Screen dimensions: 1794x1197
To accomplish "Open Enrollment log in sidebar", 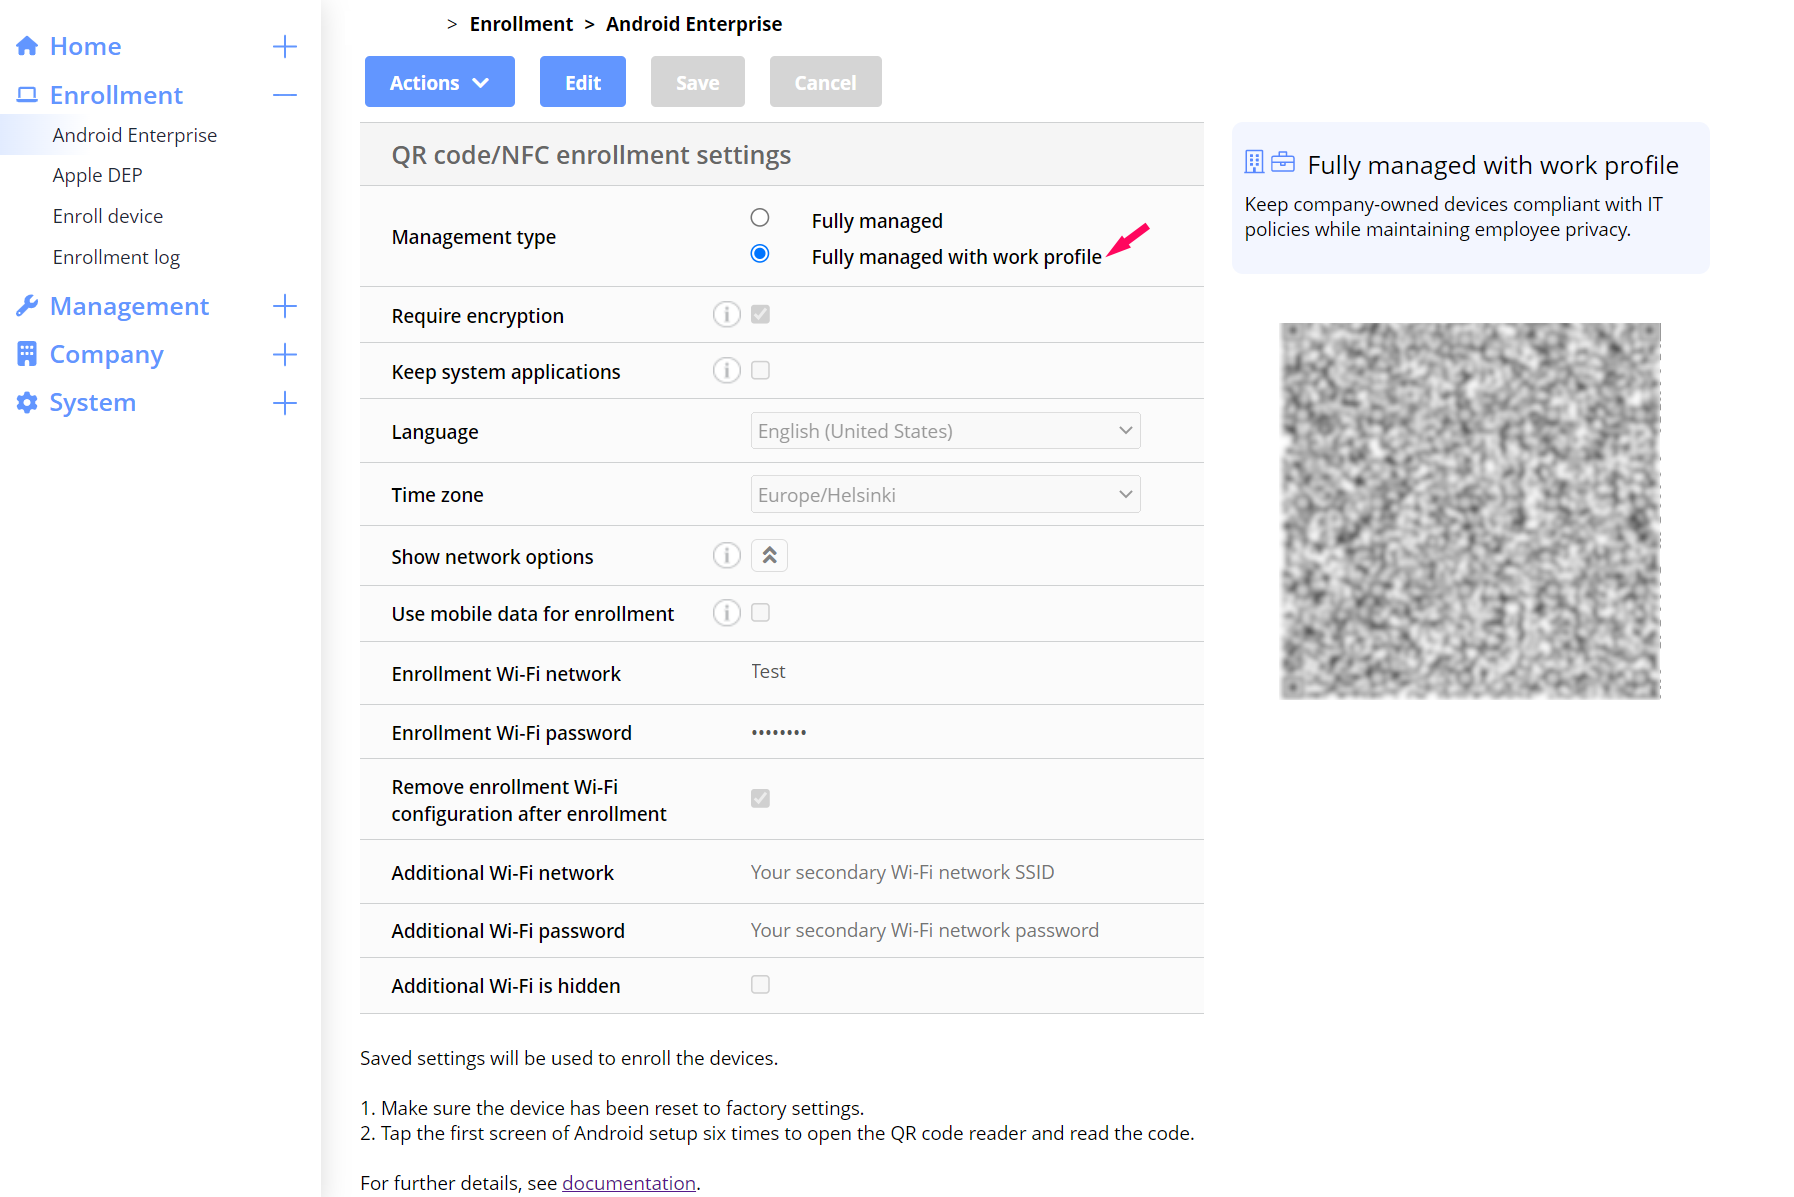I will click(x=117, y=257).
